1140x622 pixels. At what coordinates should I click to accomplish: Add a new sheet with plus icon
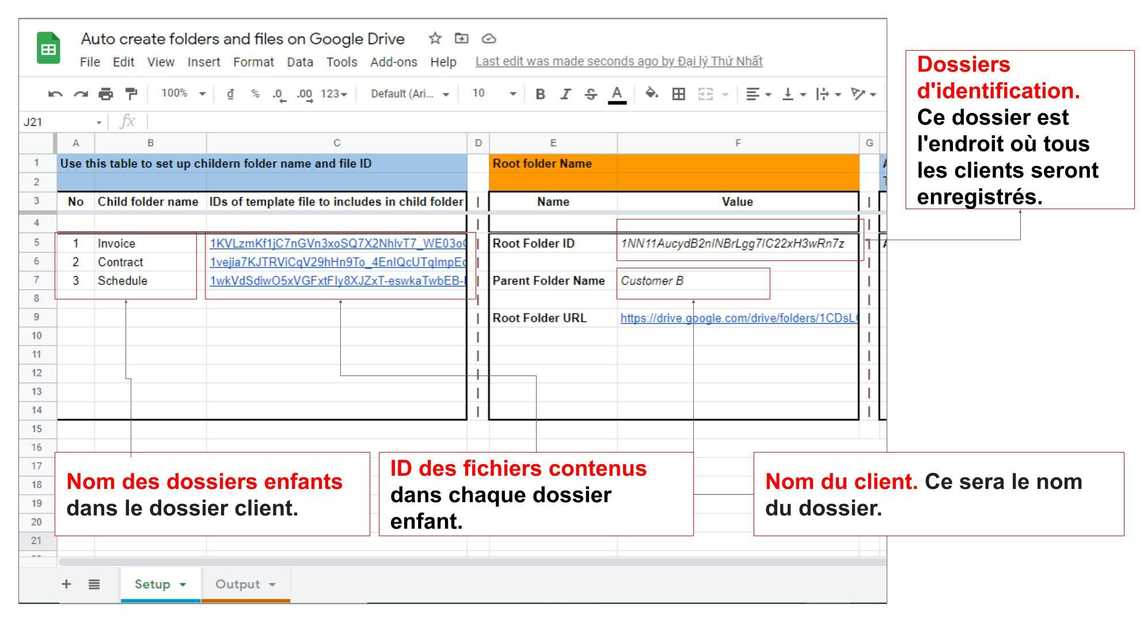coord(67,584)
